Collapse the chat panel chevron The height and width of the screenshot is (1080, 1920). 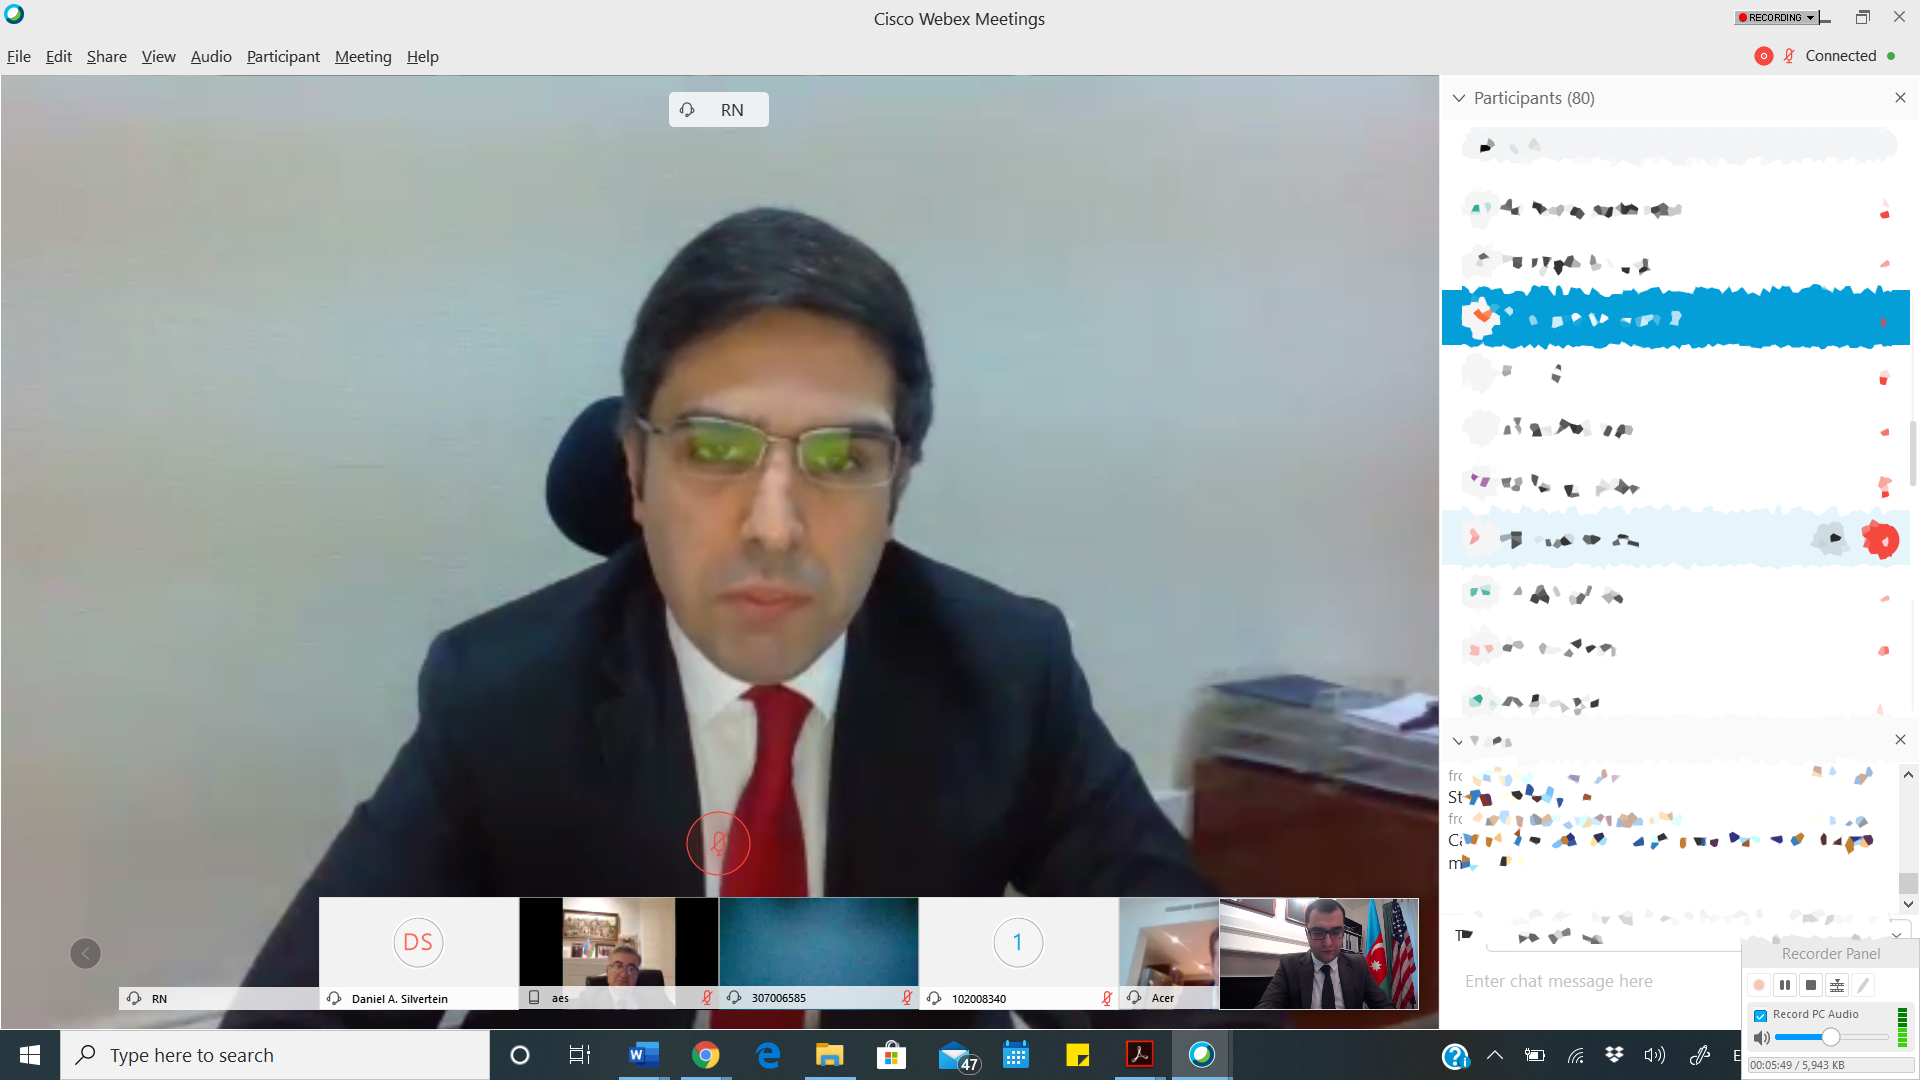(x=1457, y=741)
